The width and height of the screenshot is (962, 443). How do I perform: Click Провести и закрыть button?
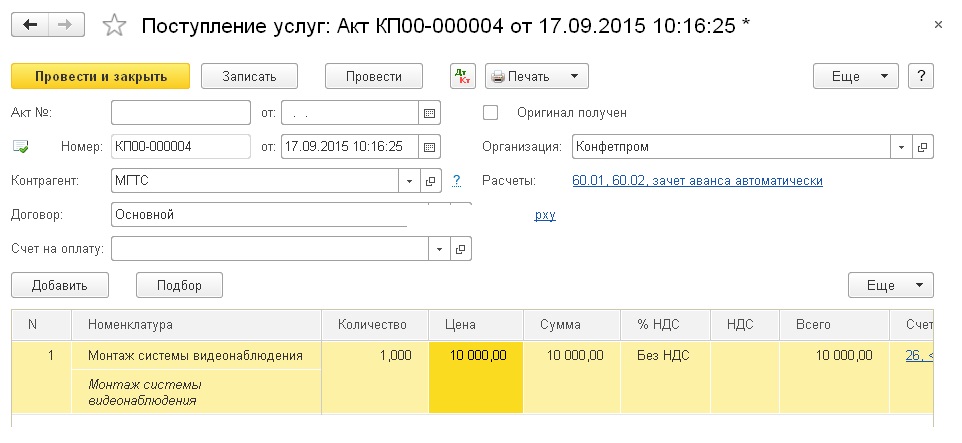pos(101,77)
